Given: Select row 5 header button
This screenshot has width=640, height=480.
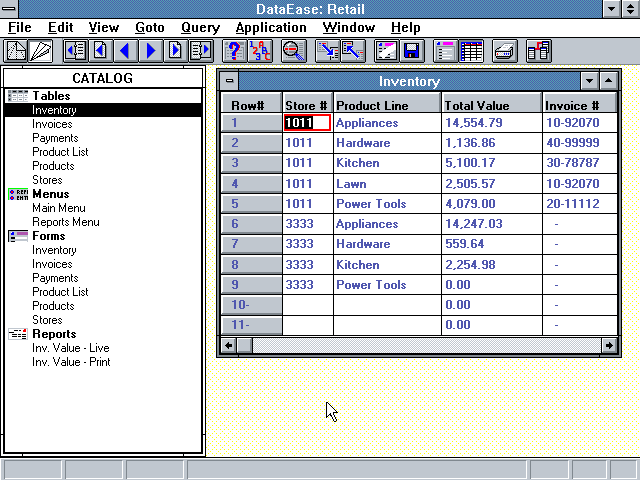Looking at the screenshot, I should [x=251, y=203].
